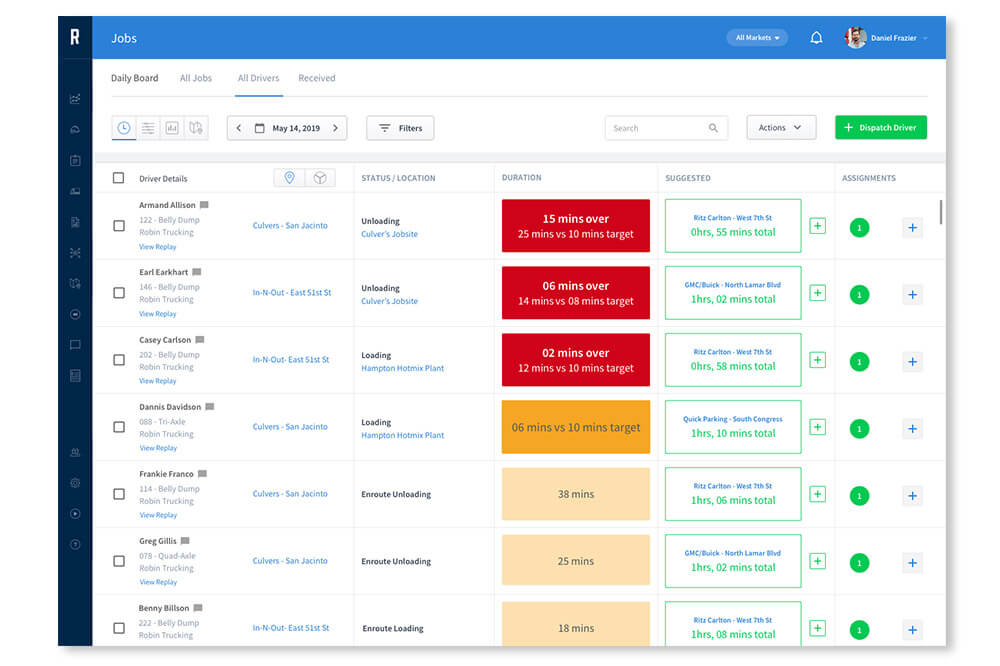
Task: Open the All Markets dropdown
Action: pos(757,38)
